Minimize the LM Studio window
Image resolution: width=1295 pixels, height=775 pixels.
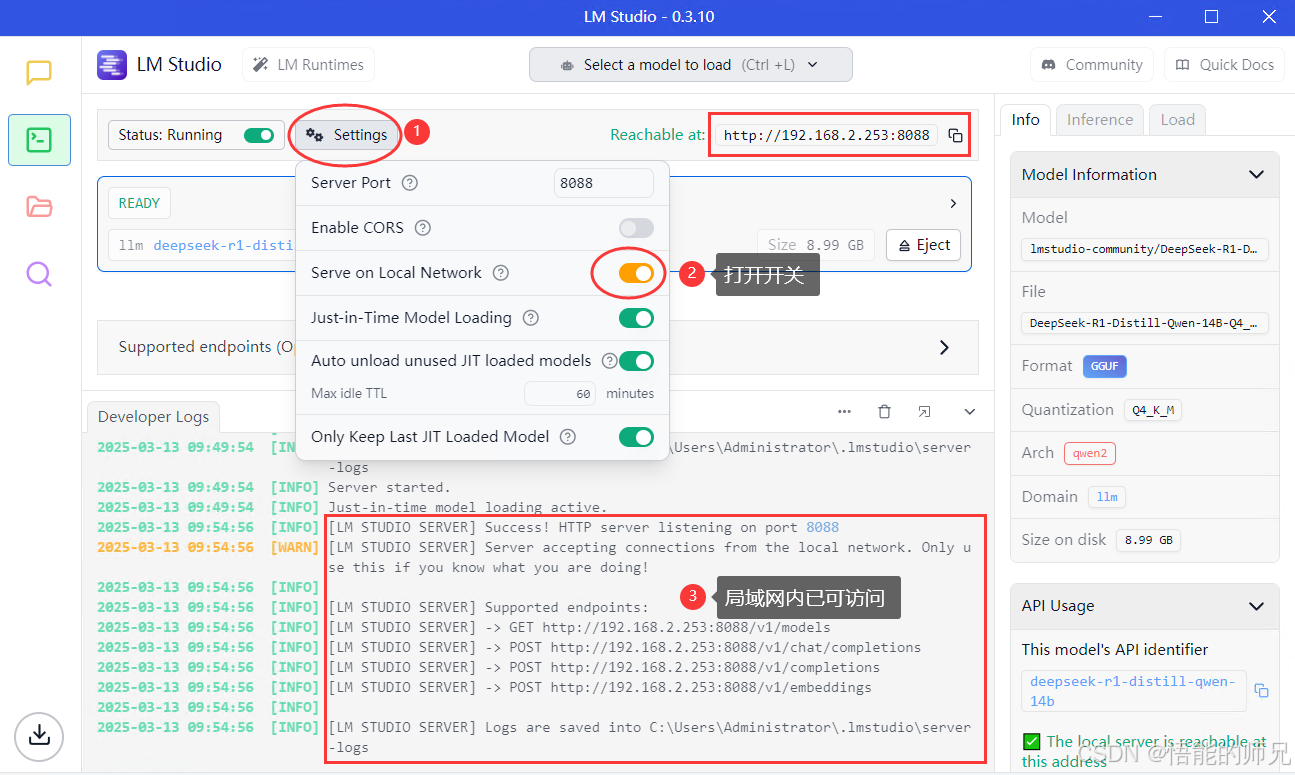[1155, 17]
